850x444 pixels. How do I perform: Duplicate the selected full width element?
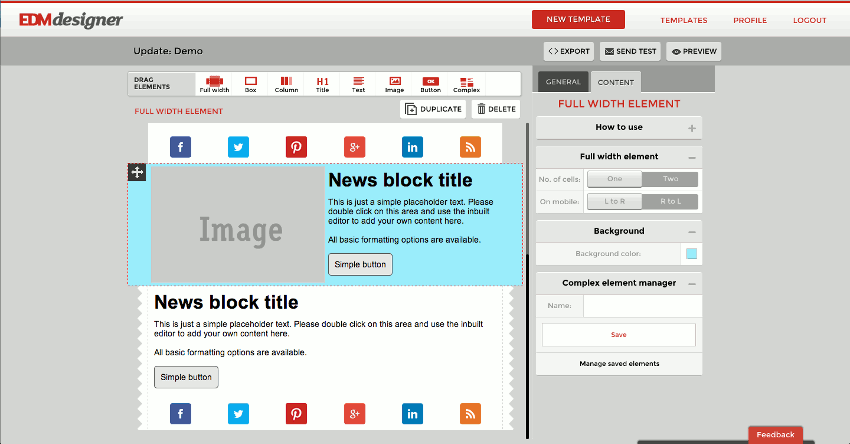pos(433,109)
